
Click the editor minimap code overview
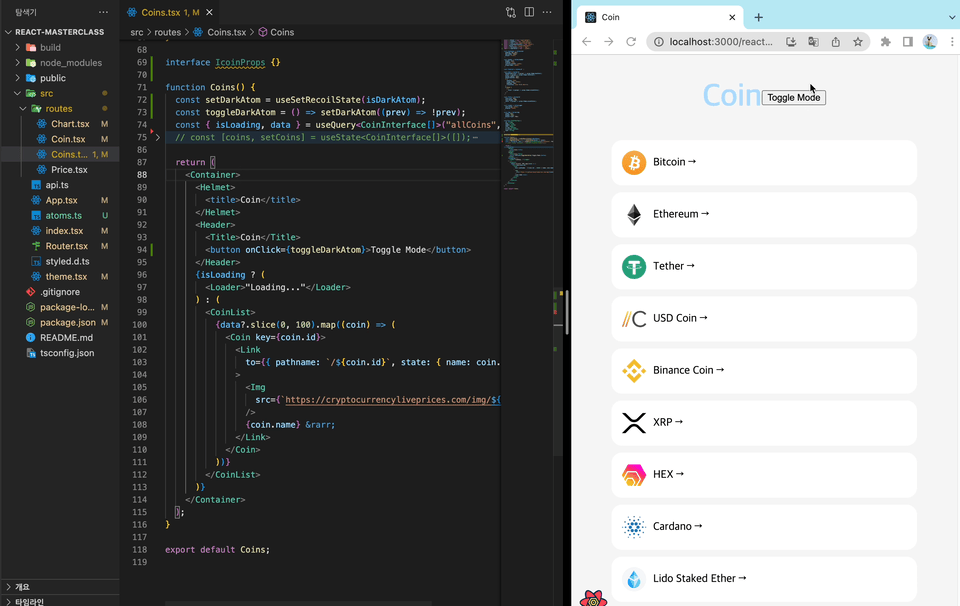click(x=527, y=113)
